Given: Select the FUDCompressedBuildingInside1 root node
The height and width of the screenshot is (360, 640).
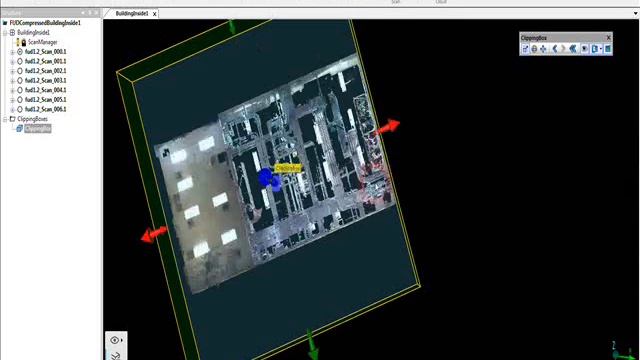Looking at the screenshot, I should click(45, 23).
